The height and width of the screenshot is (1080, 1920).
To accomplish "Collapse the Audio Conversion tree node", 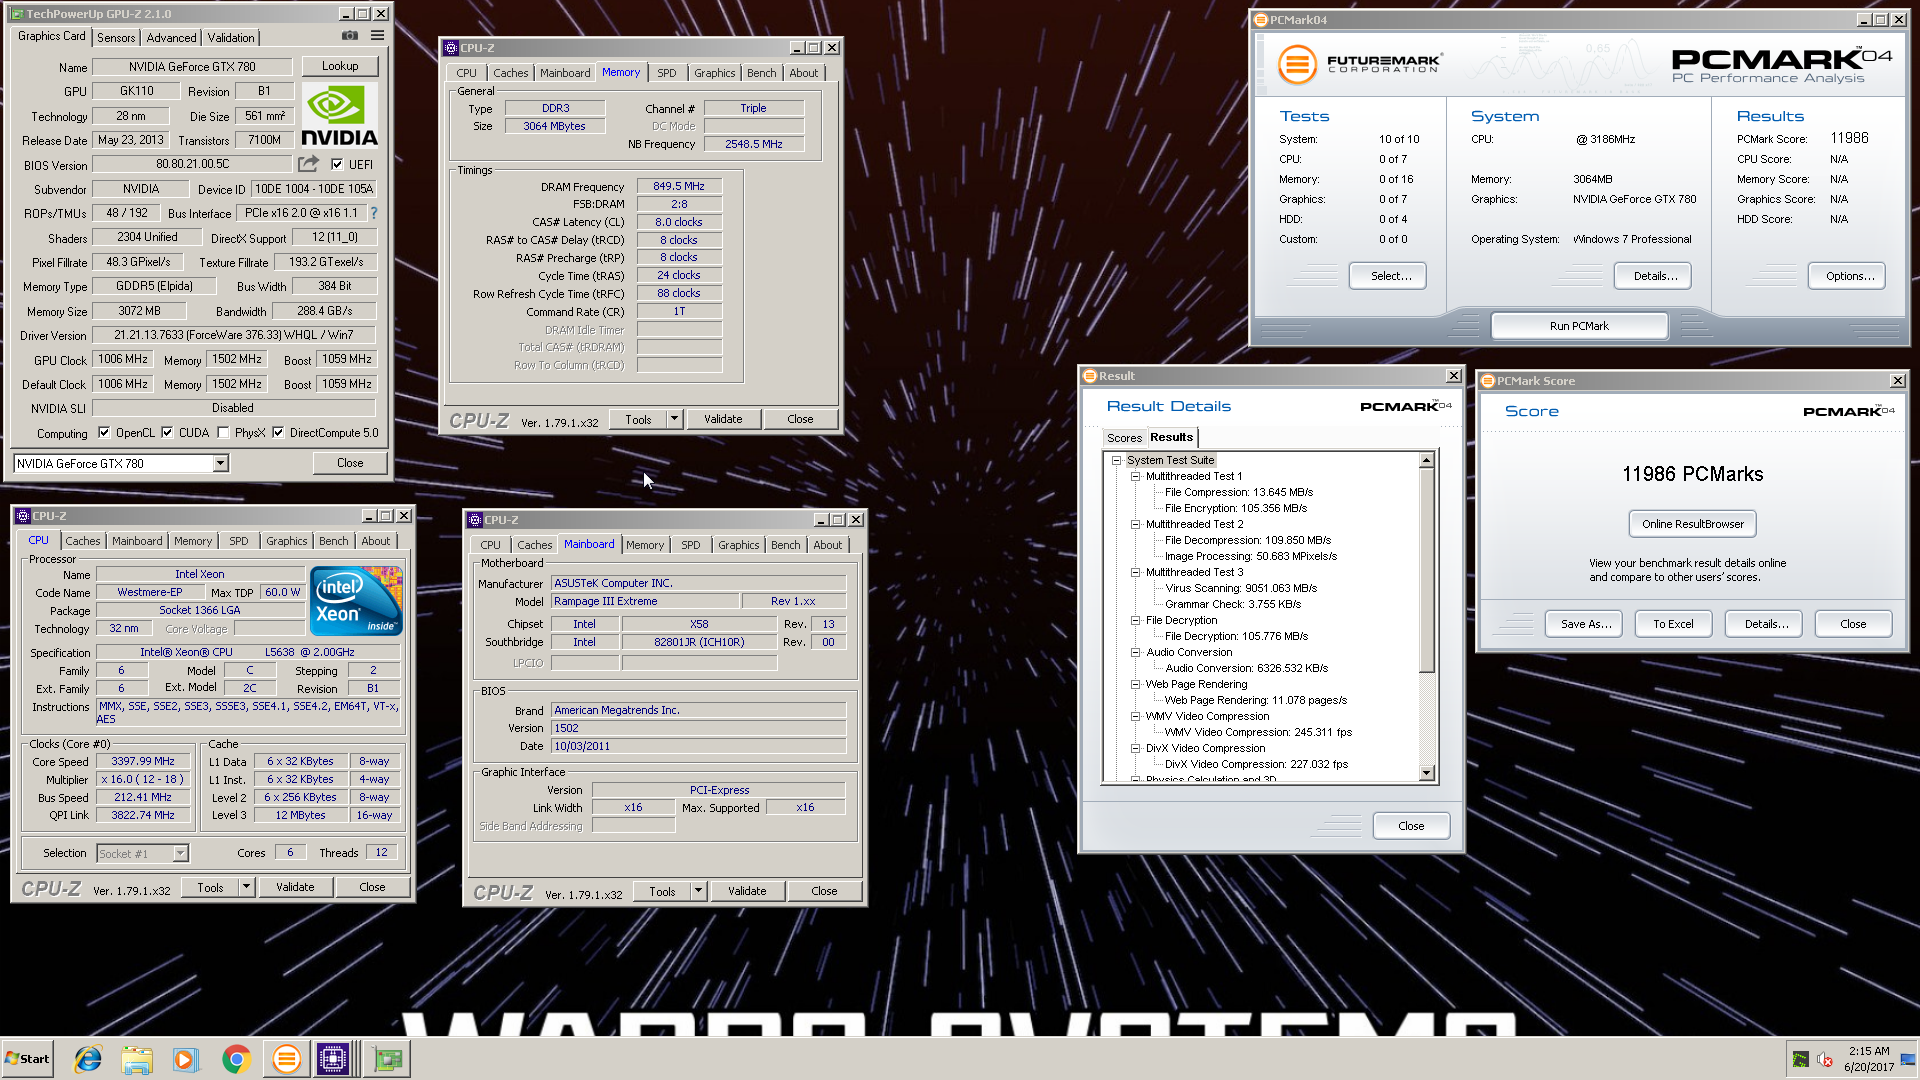I will pos(1136,653).
